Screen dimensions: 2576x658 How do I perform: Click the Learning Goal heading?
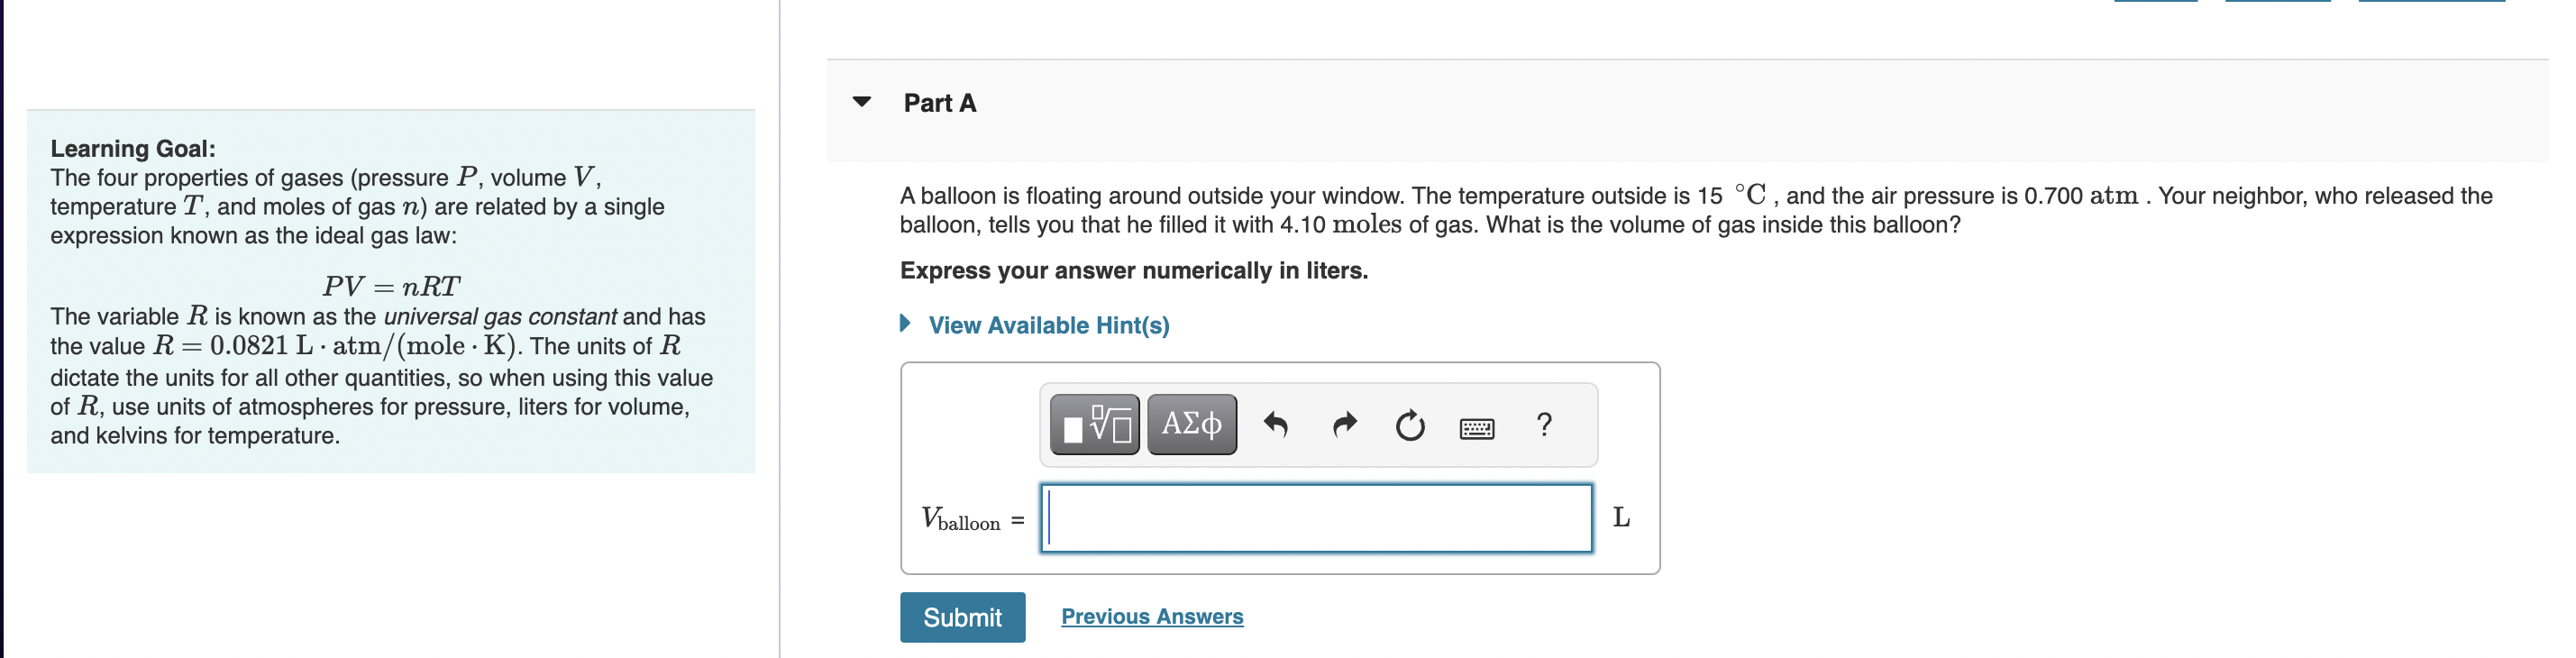(133, 148)
